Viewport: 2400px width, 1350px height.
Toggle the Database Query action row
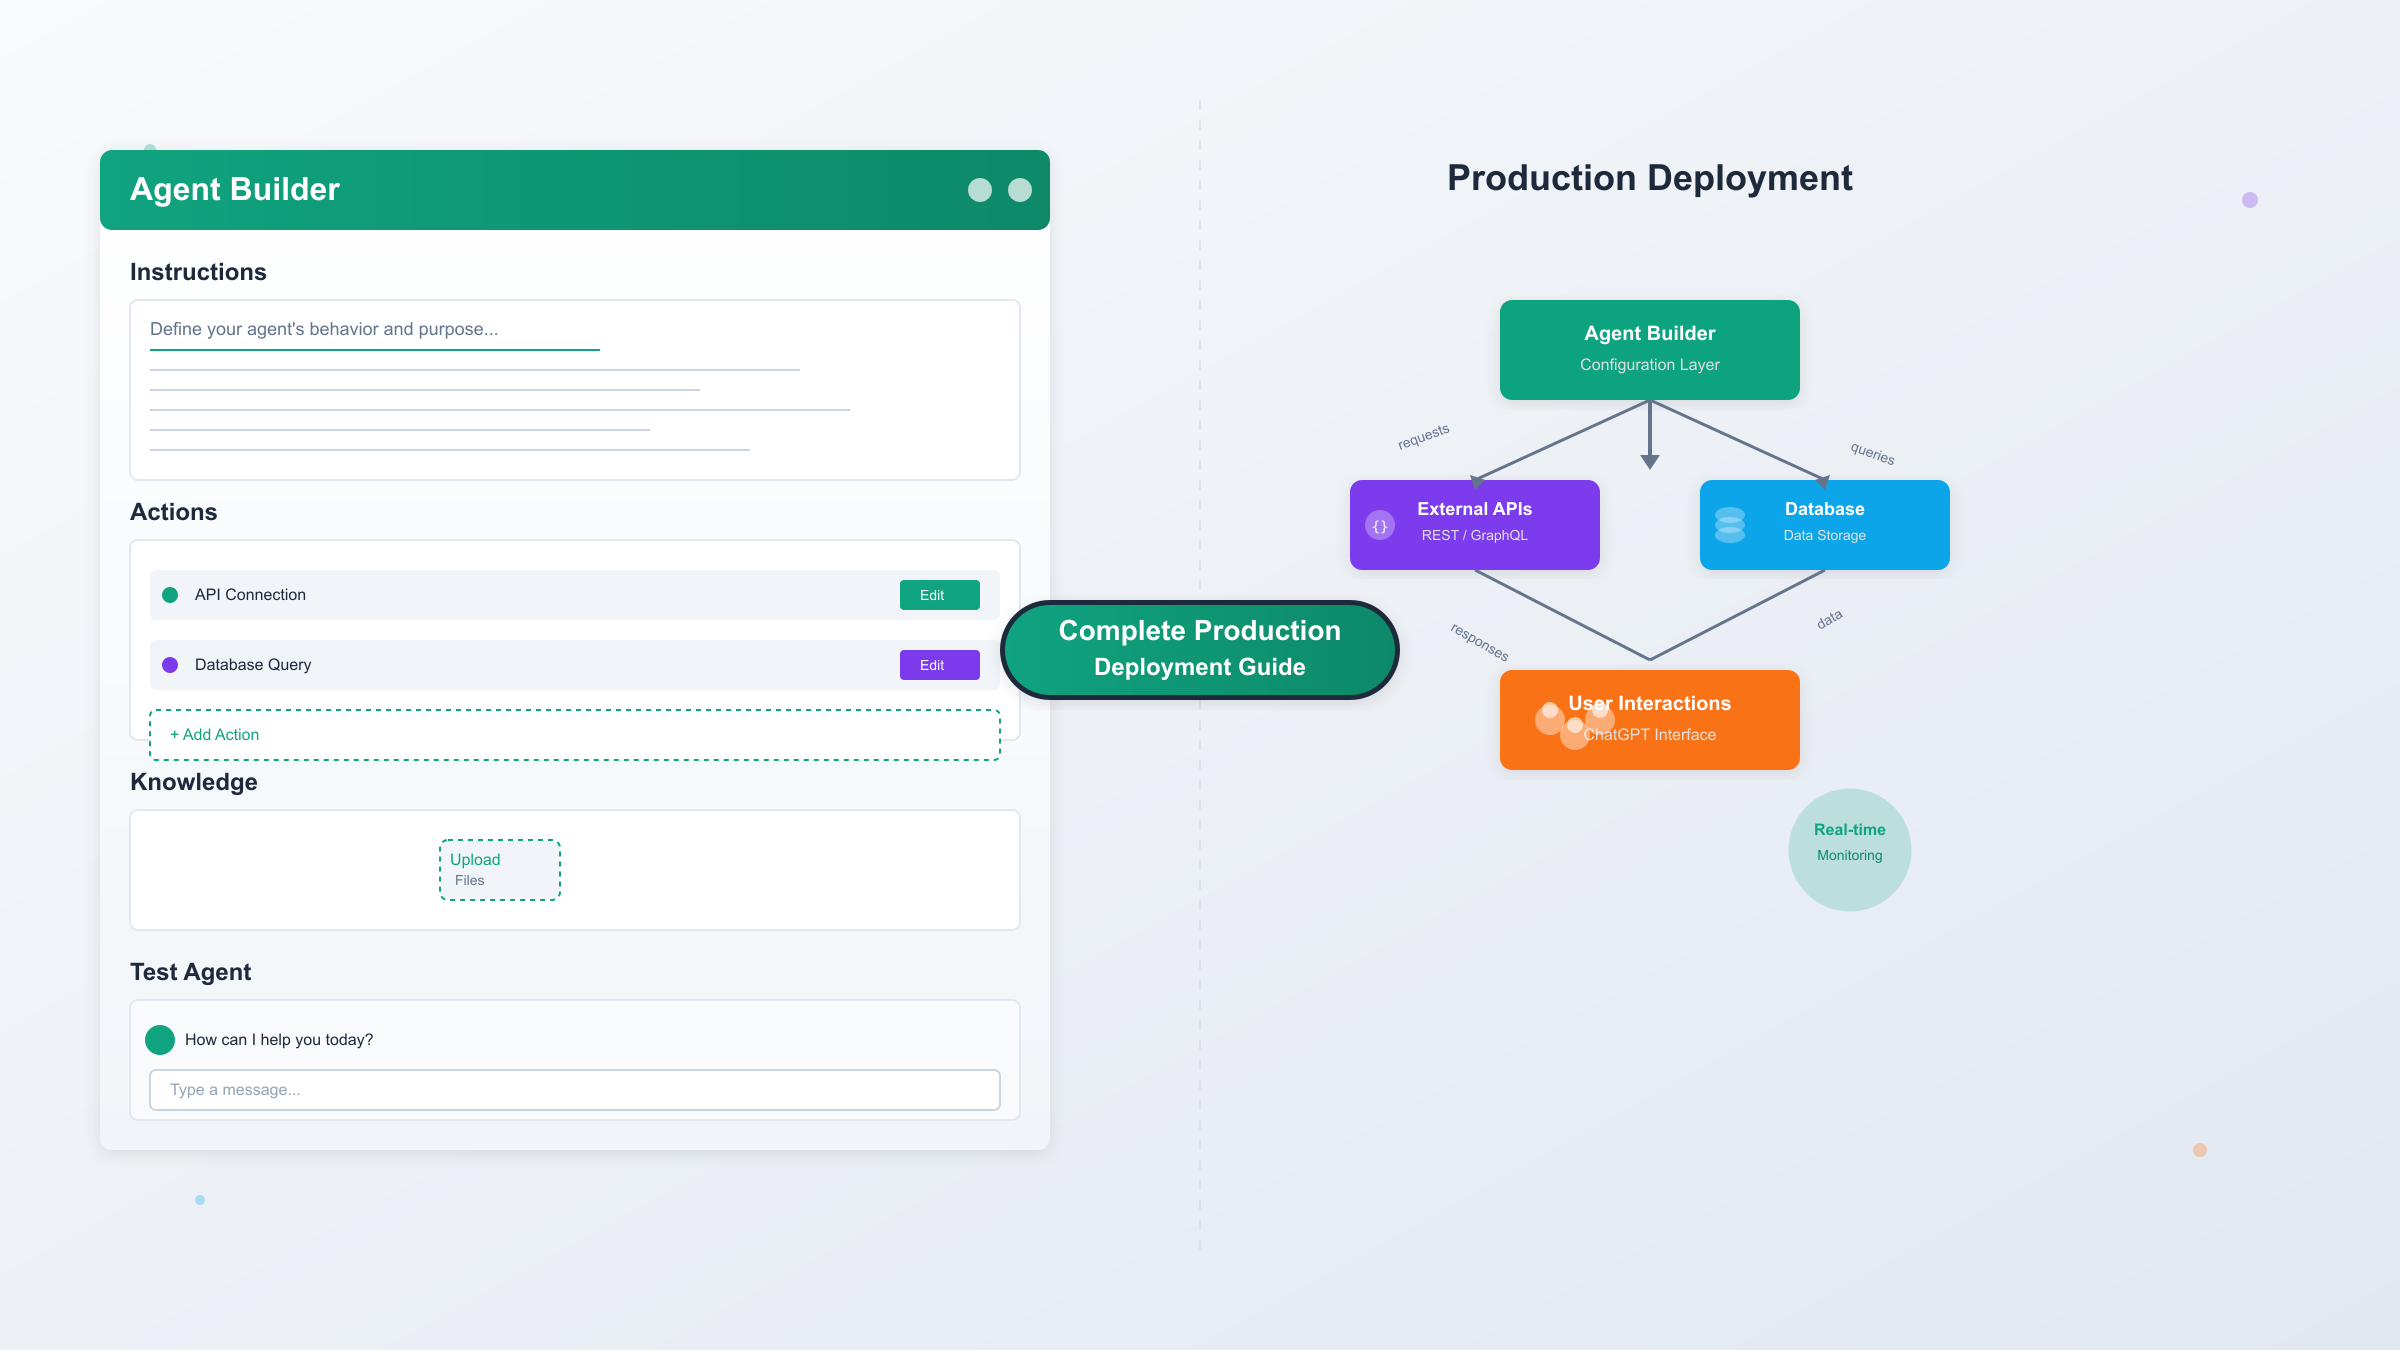pyautogui.click(x=500, y=664)
